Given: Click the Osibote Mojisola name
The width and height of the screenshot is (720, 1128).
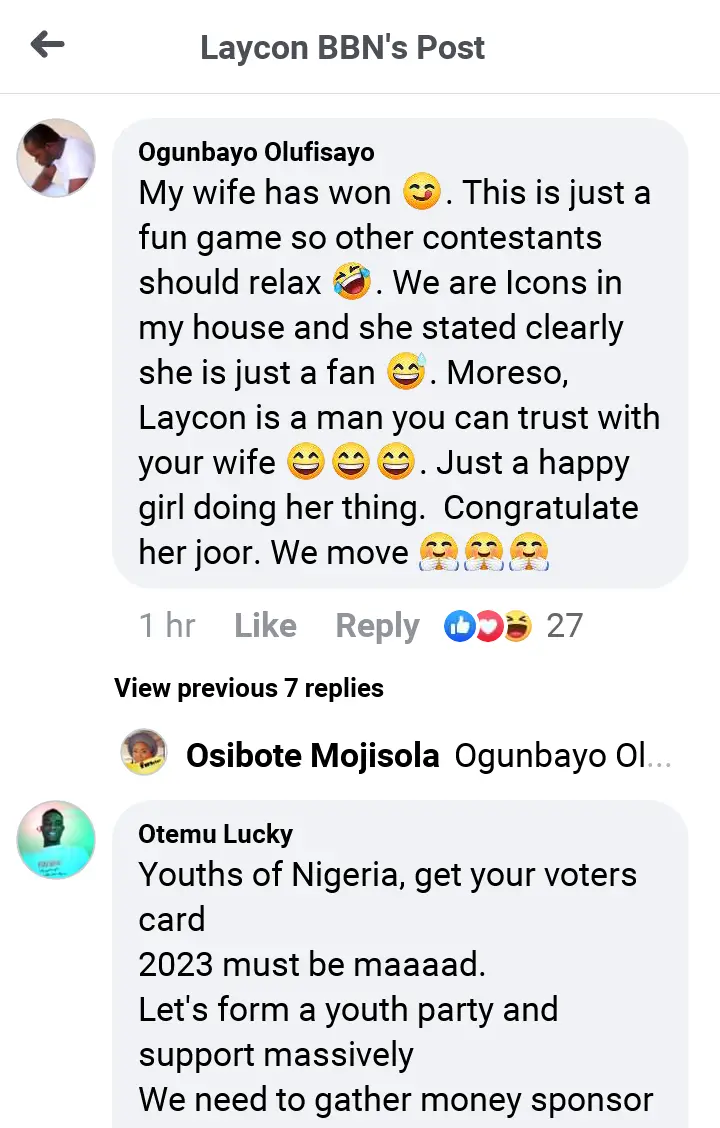Looking at the screenshot, I should tap(312, 756).
